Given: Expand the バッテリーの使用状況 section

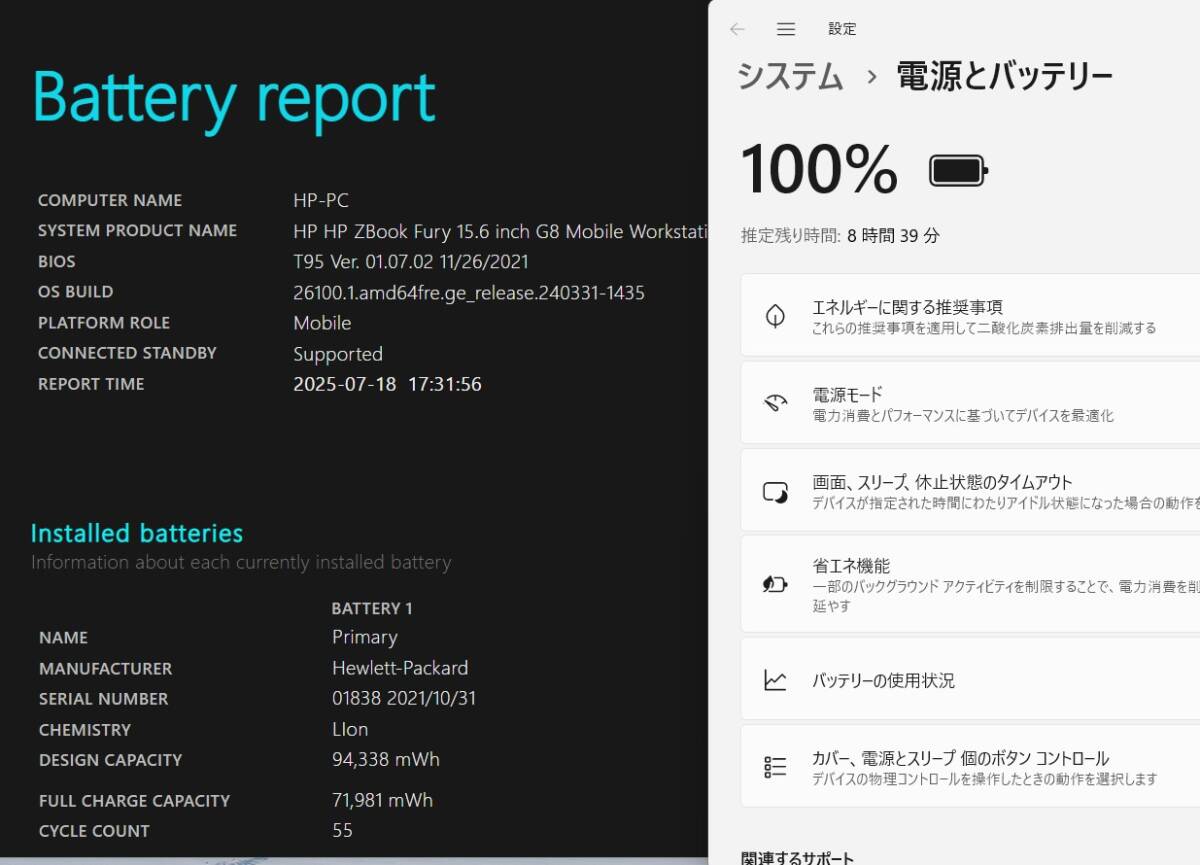Looking at the screenshot, I should point(970,680).
